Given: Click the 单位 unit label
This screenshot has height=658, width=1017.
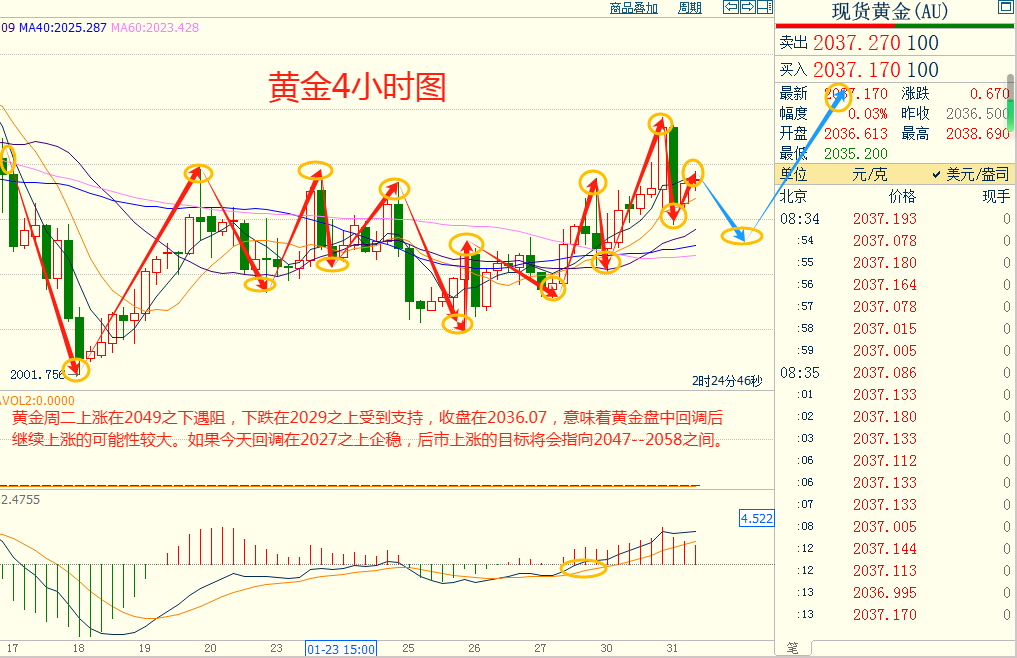Looking at the screenshot, I should (793, 174).
